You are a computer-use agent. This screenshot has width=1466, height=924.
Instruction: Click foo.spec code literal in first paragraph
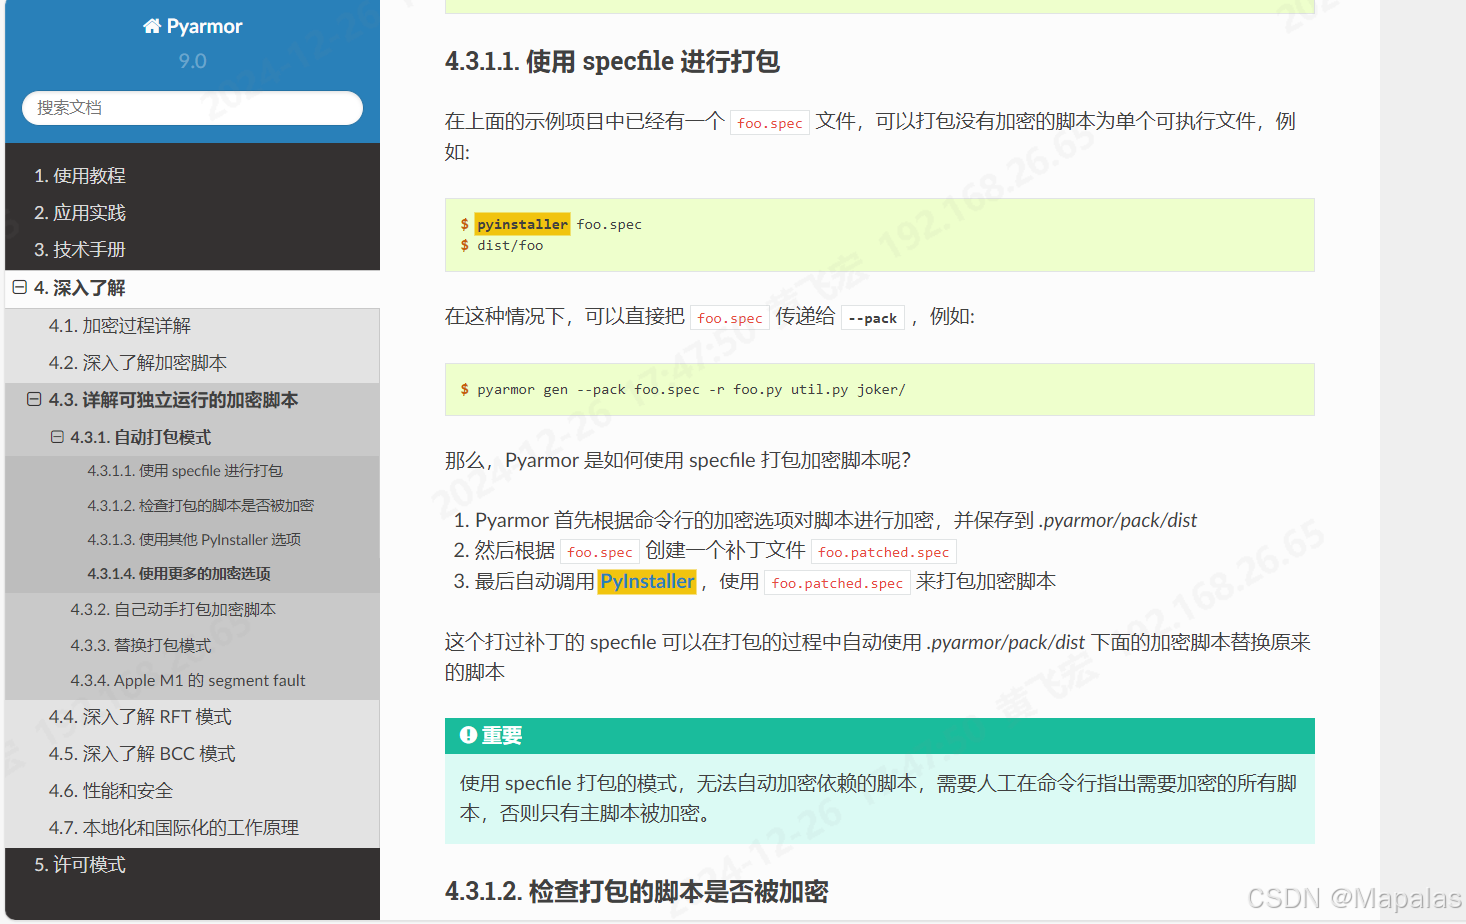click(x=770, y=123)
